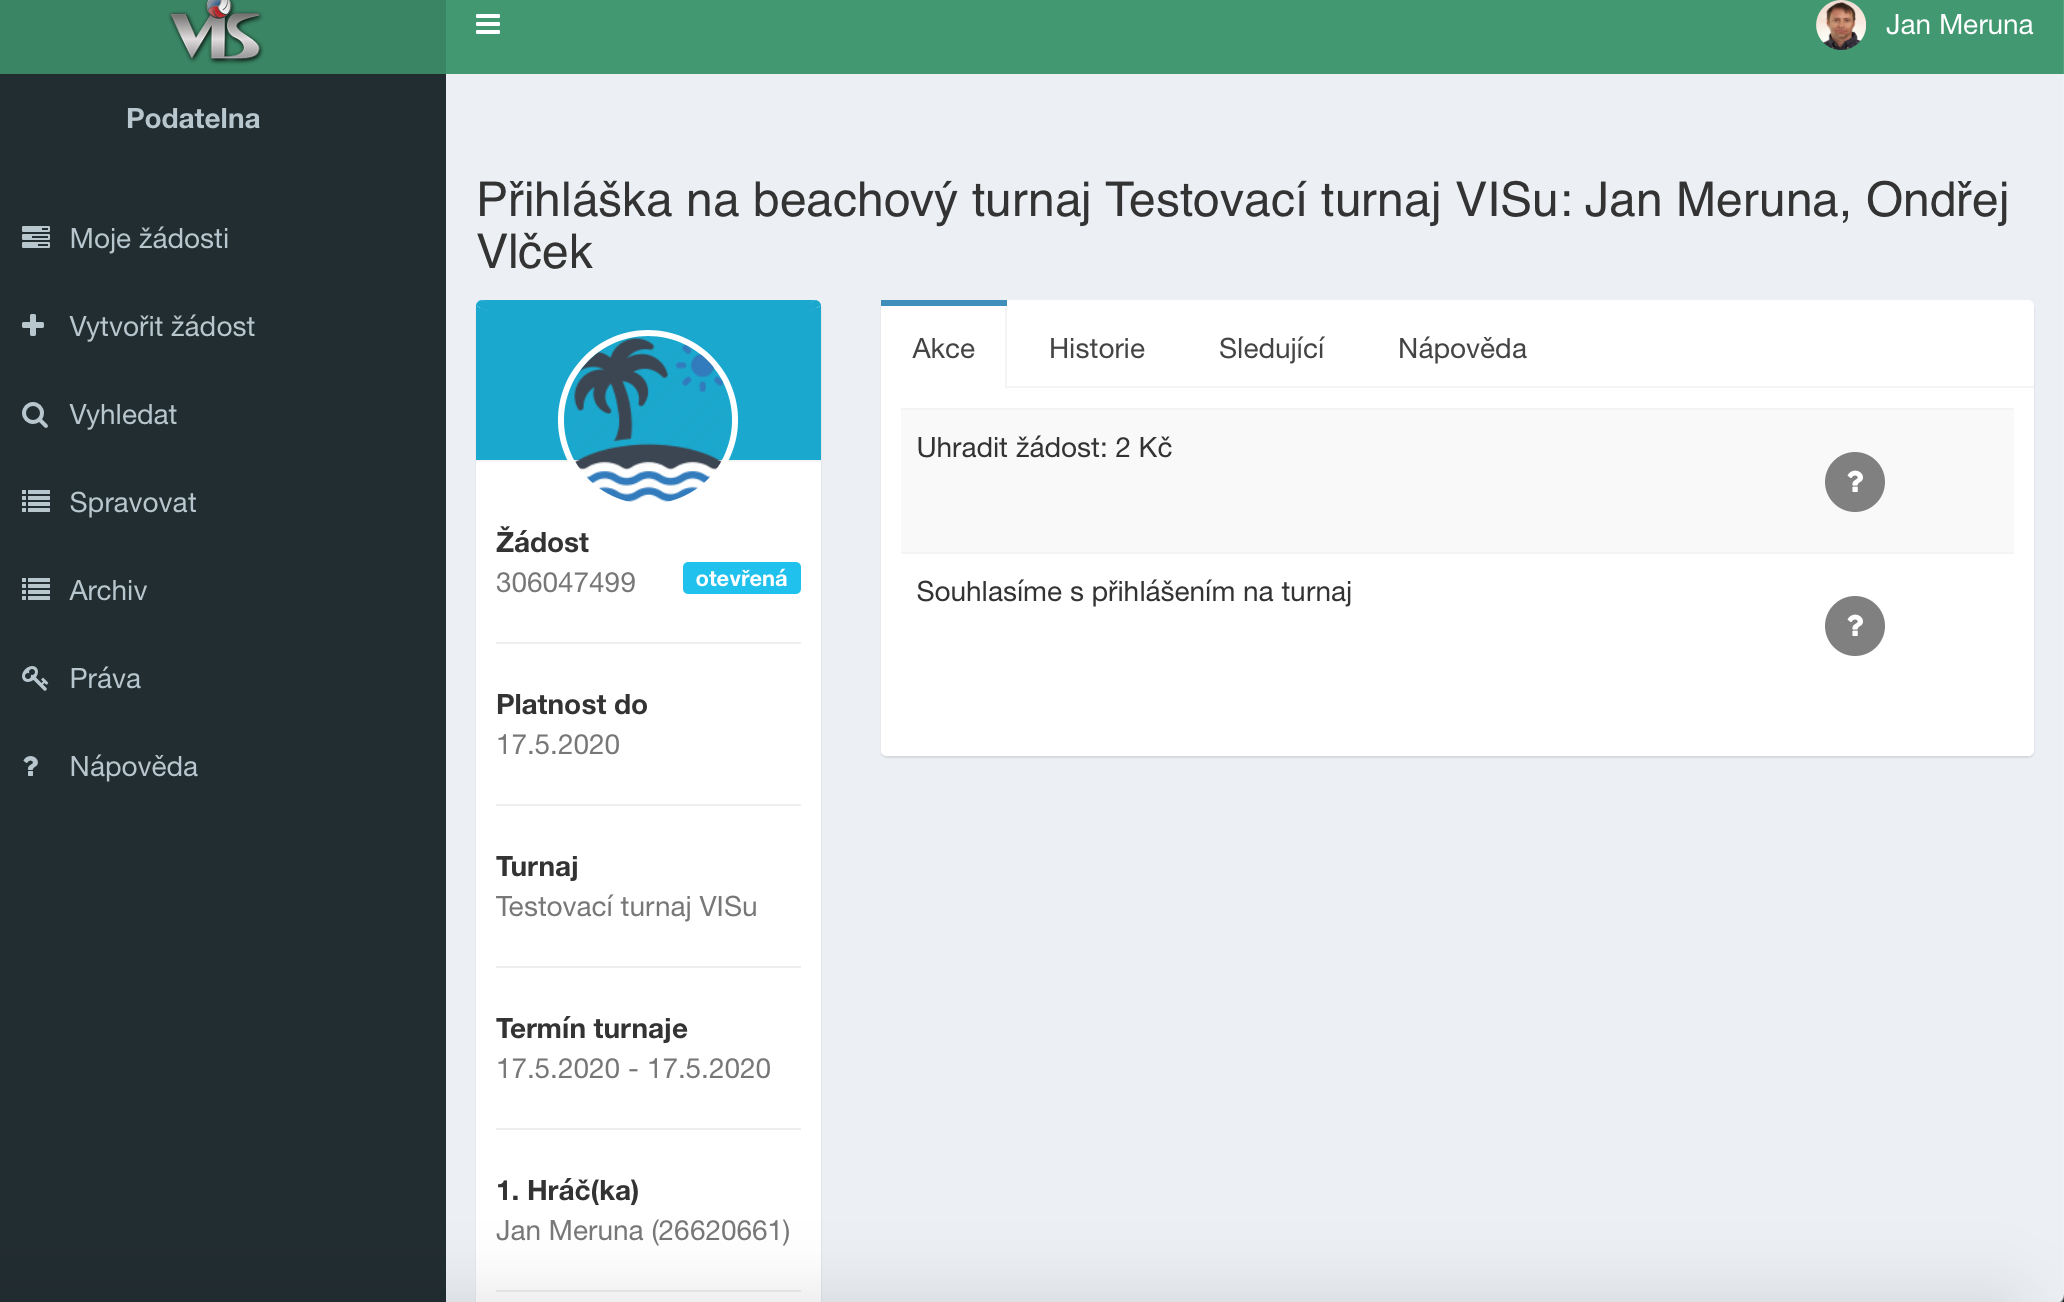Click the plus icon for Vytvořit žádost
Image resolution: width=2064 pixels, height=1302 pixels.
pyautogui.click(x=34, y=325)
